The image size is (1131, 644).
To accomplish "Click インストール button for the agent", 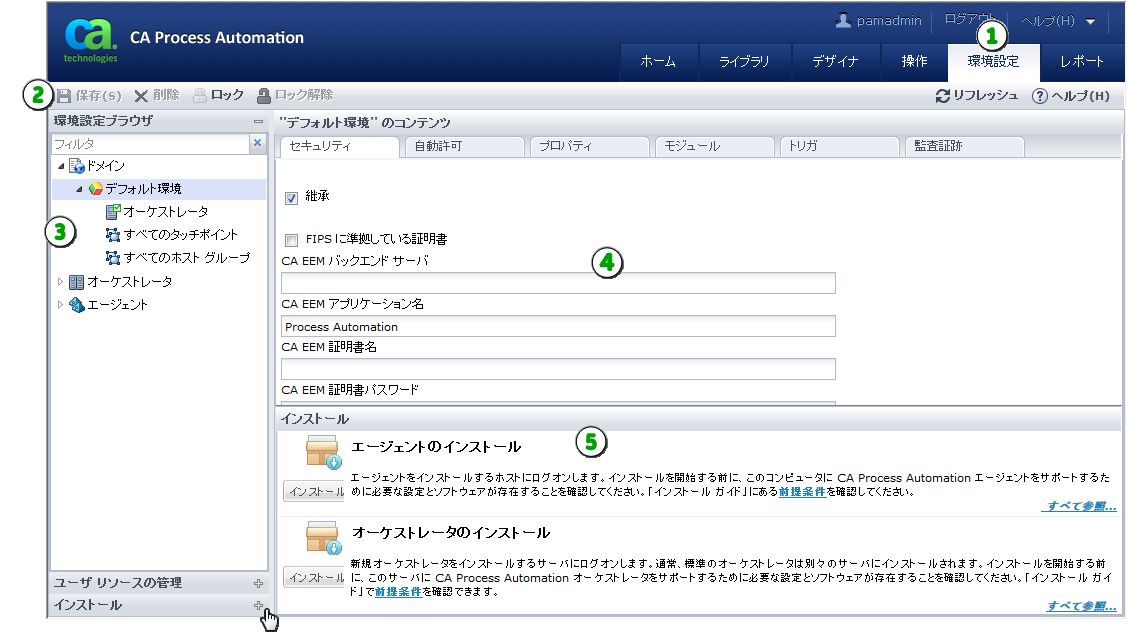I will (314, 492).
